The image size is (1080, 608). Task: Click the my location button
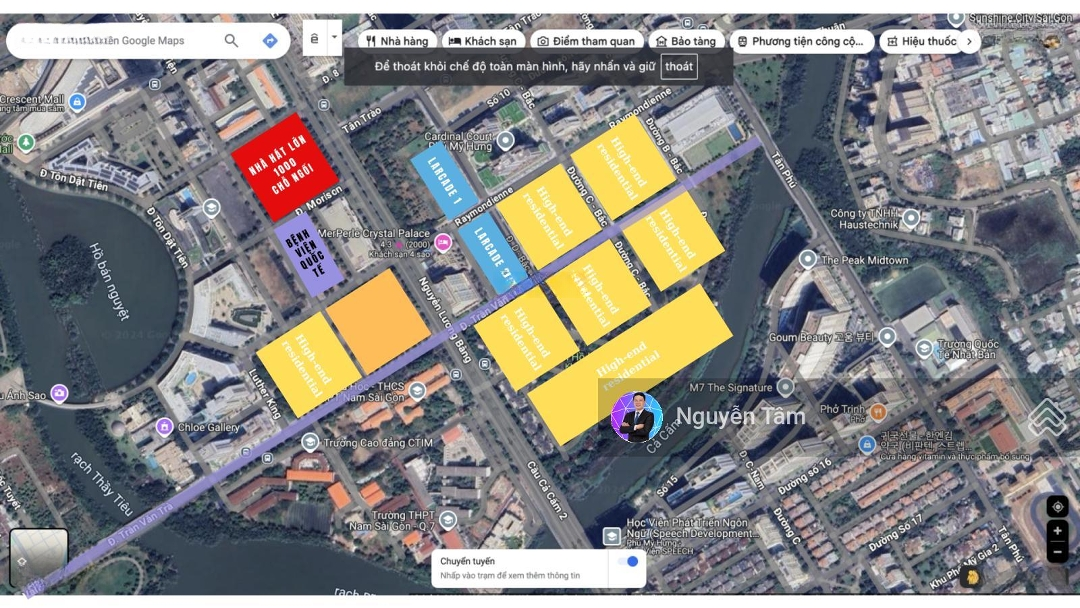tap(1057, 506)
